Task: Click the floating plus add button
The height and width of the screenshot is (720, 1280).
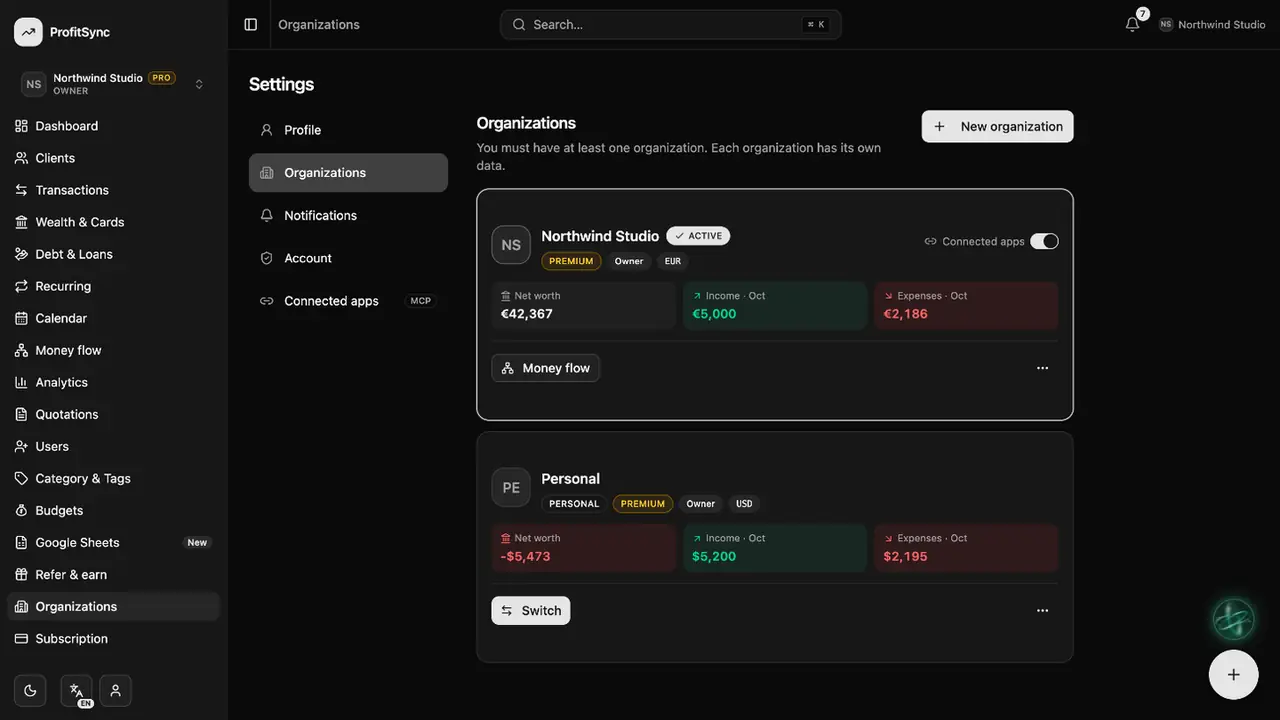Action: click(1233, 674)
